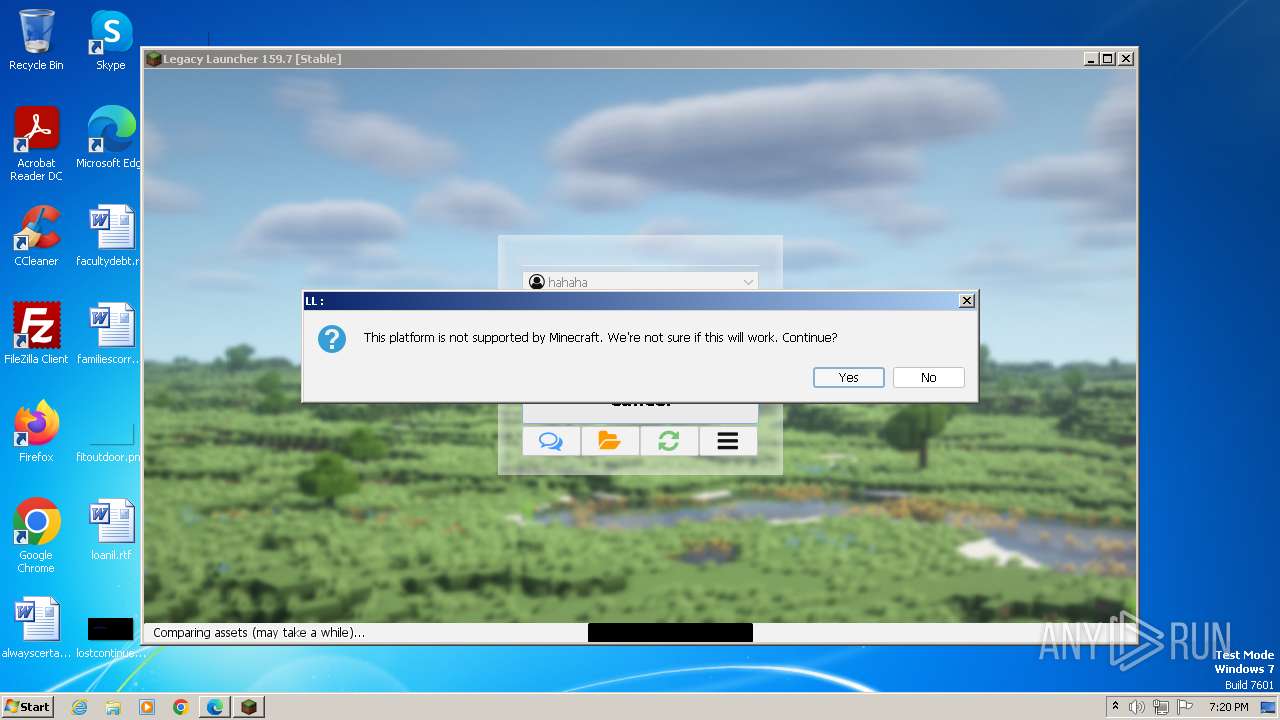Switch to Legacy Launcher taskbar icon

[249, 707]
